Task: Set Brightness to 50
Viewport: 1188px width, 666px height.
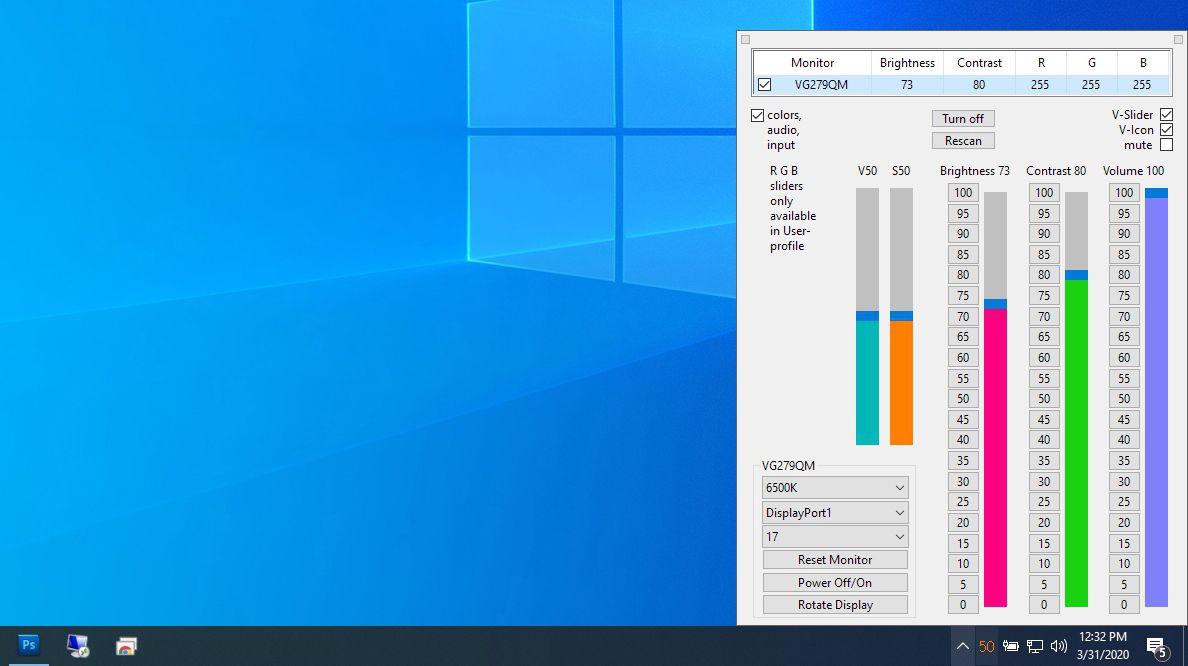Action: click(963, 399)
